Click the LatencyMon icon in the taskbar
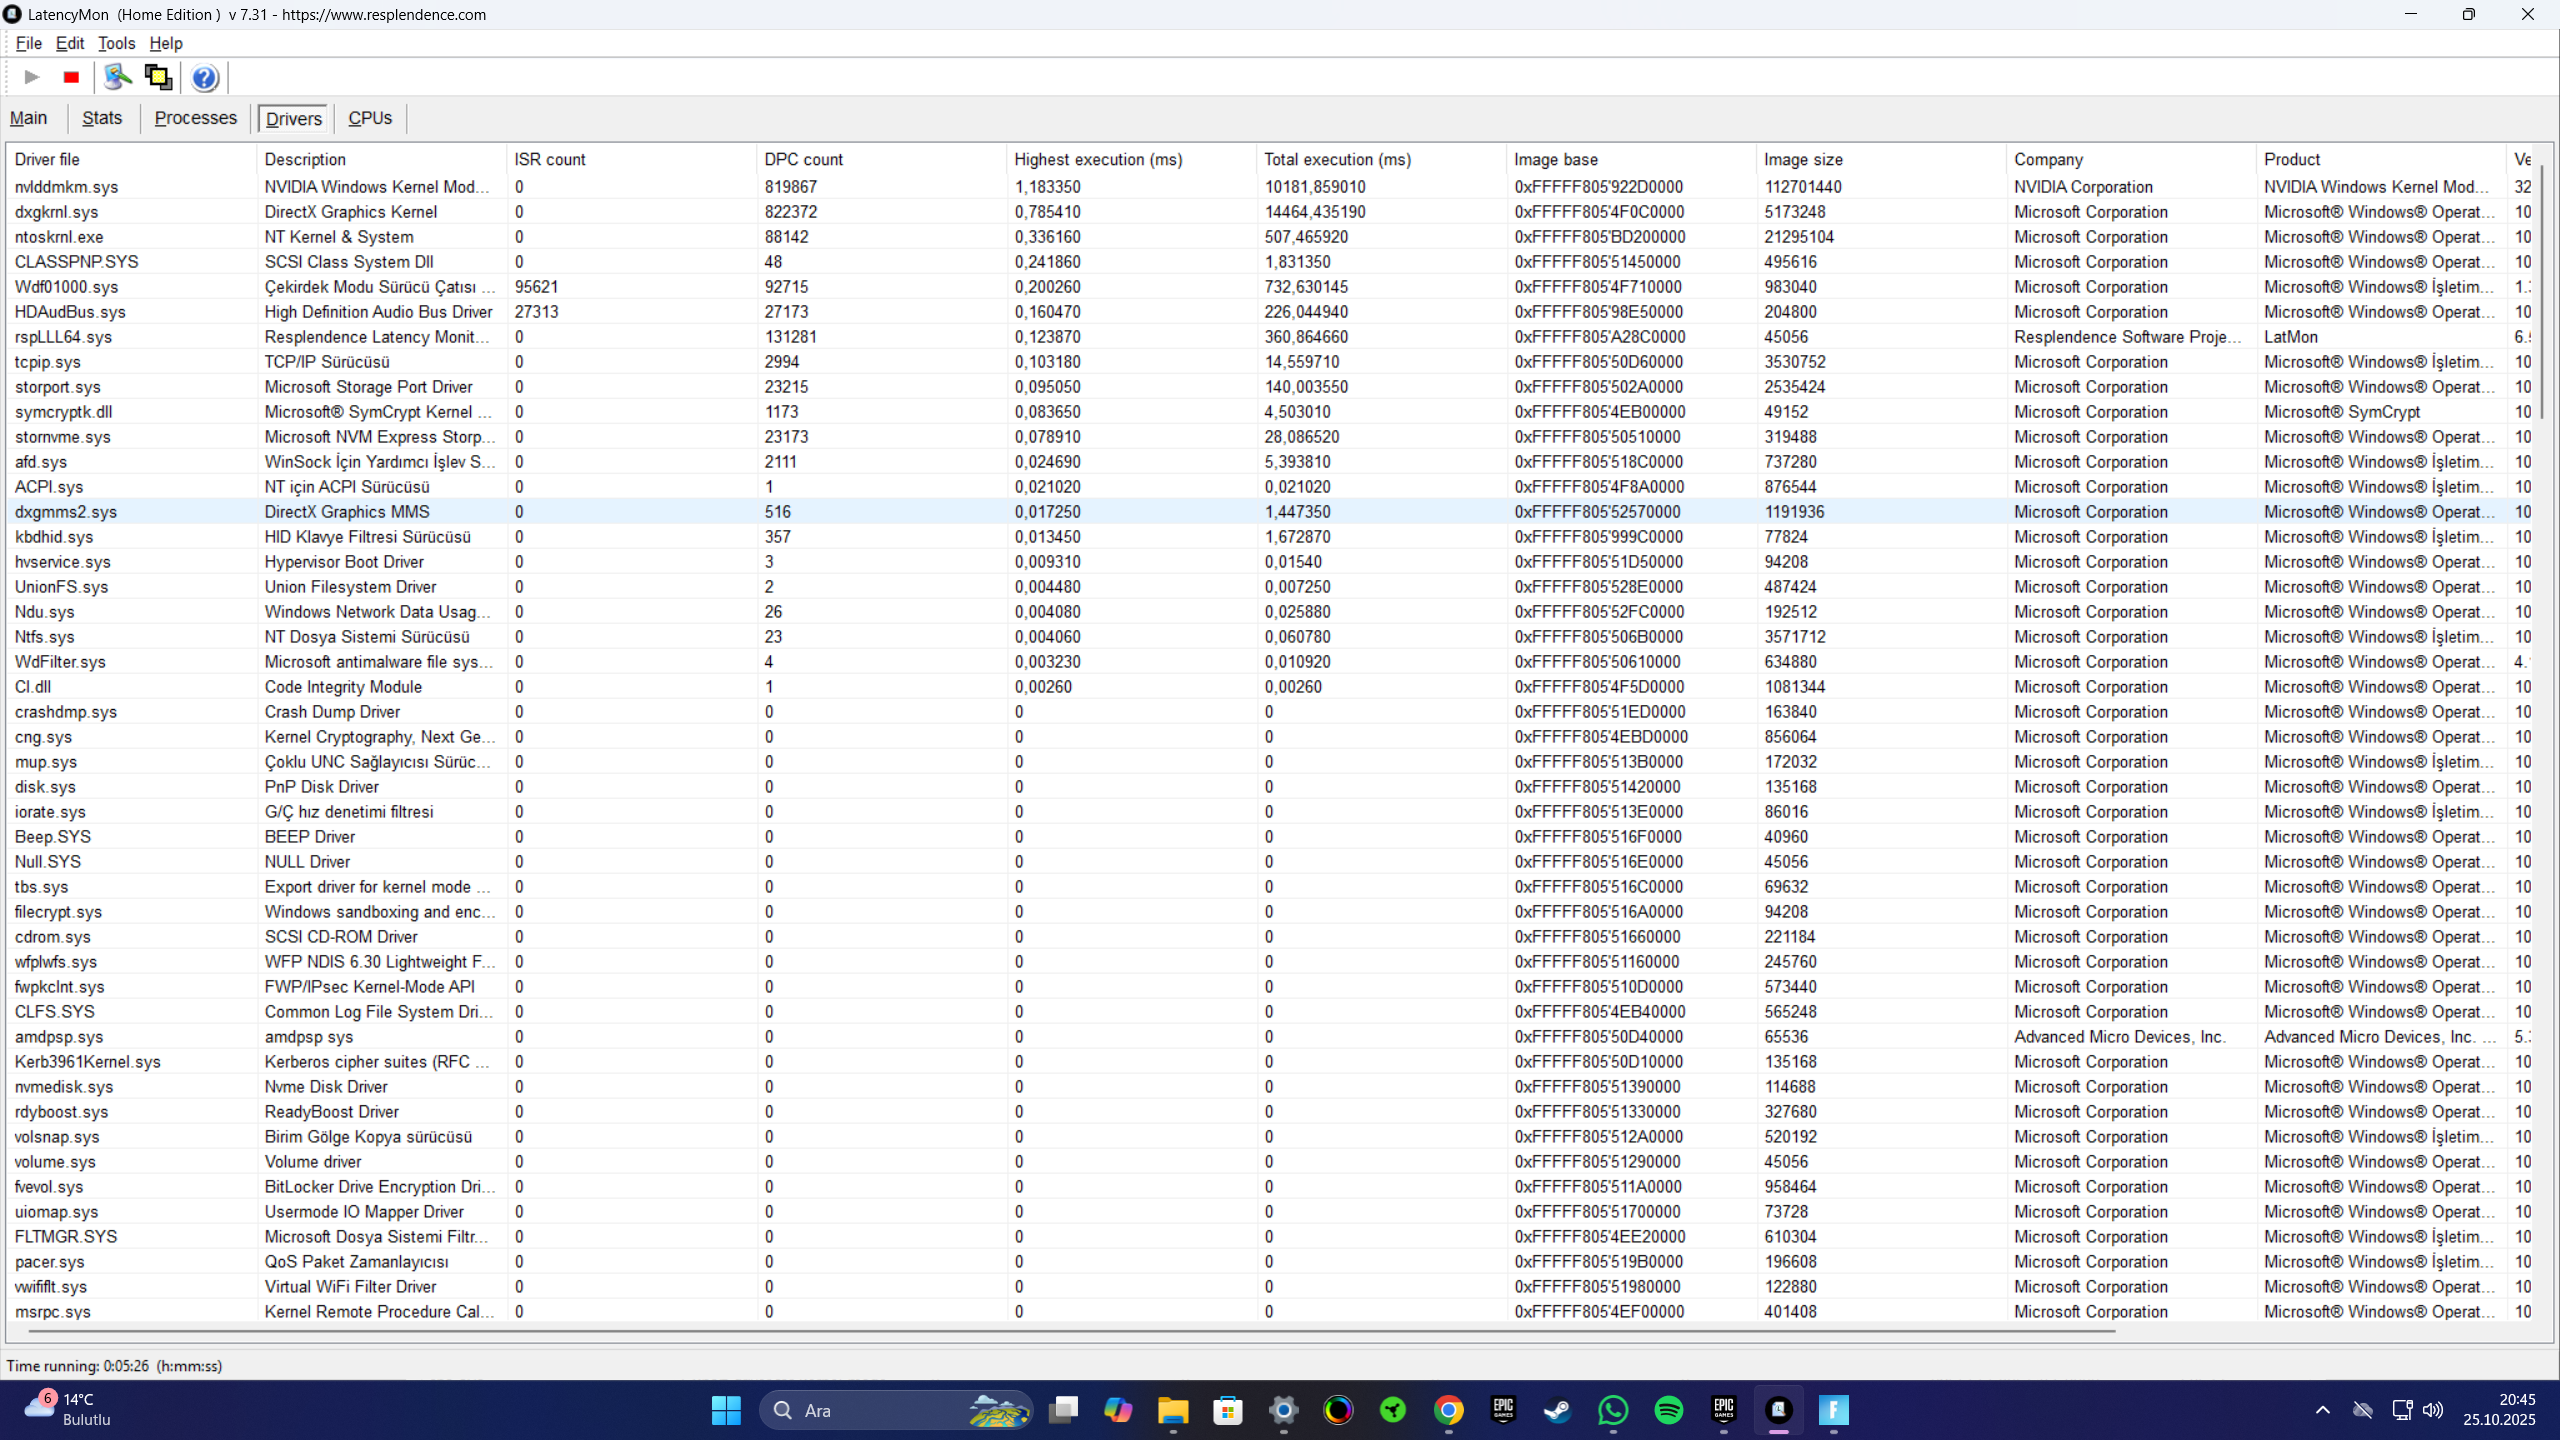This screenshot has width=2560, height=1440. tap(1779, 1410)
